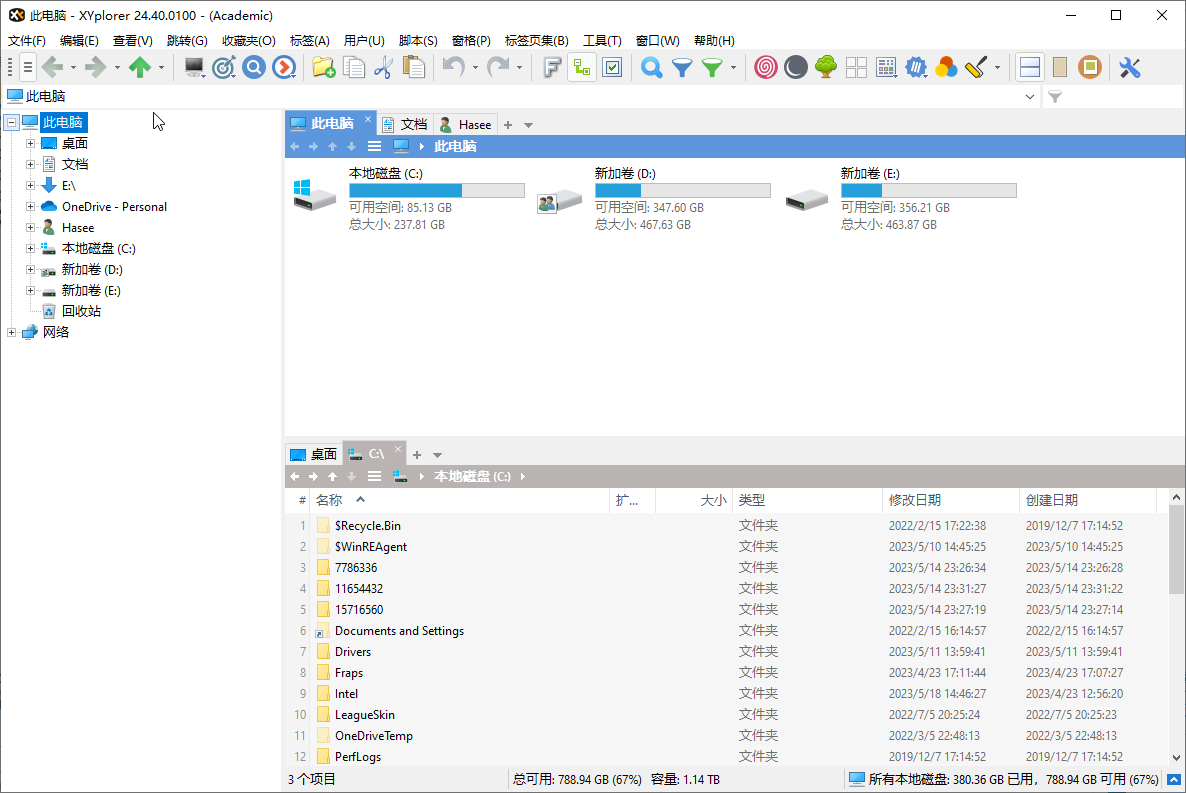Click the 本地磁盘 (C:) usage bar
The width and height of the screenshot is (1186, 793).
[x=436, y=190]
